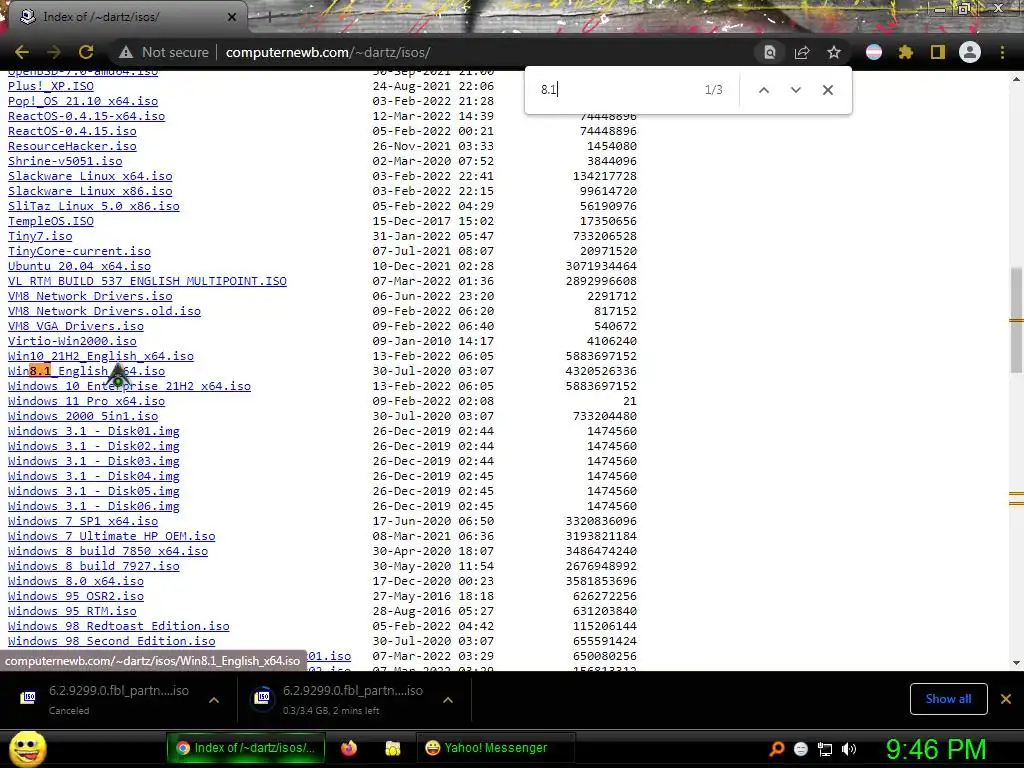The width and height of the screenshot is (1024, 768).
Task: Open VL_RTM_BUILD_537_ENGLISH_MULTIPOINT.ISO
Action: (147, 281)
